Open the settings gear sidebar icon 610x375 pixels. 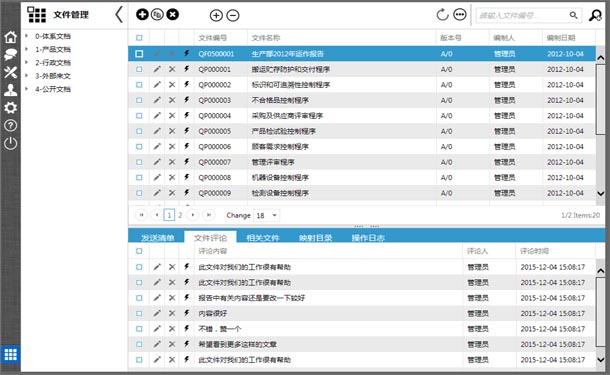[x=11, y=108]
